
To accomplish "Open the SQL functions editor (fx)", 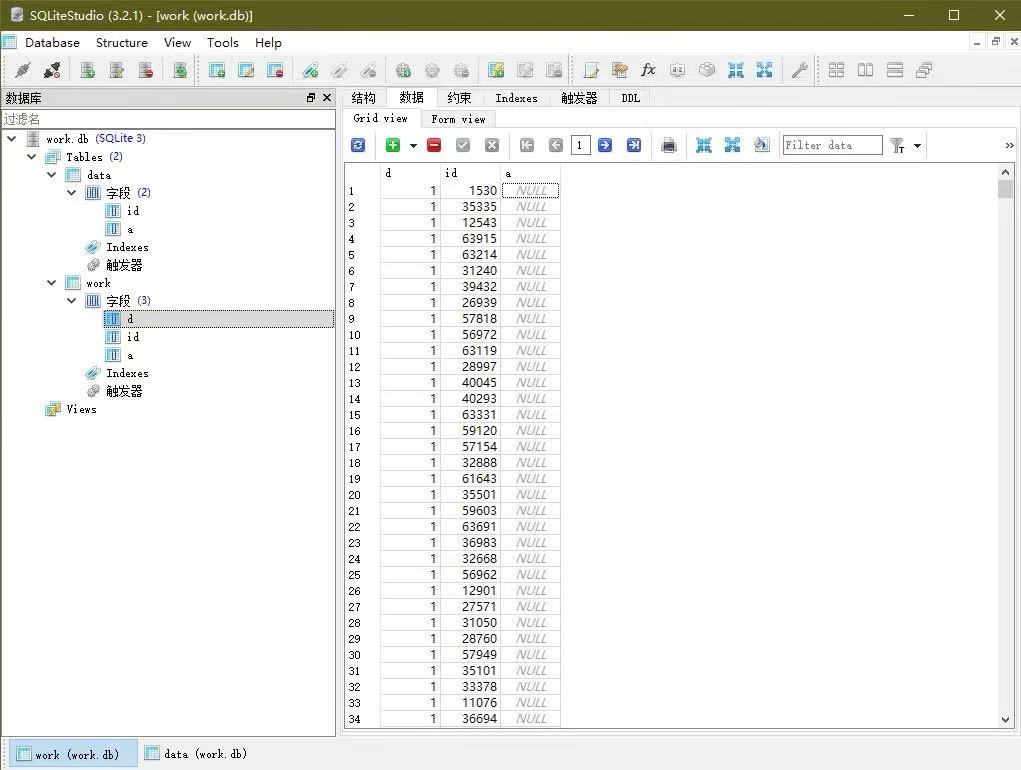I will 648,70.
